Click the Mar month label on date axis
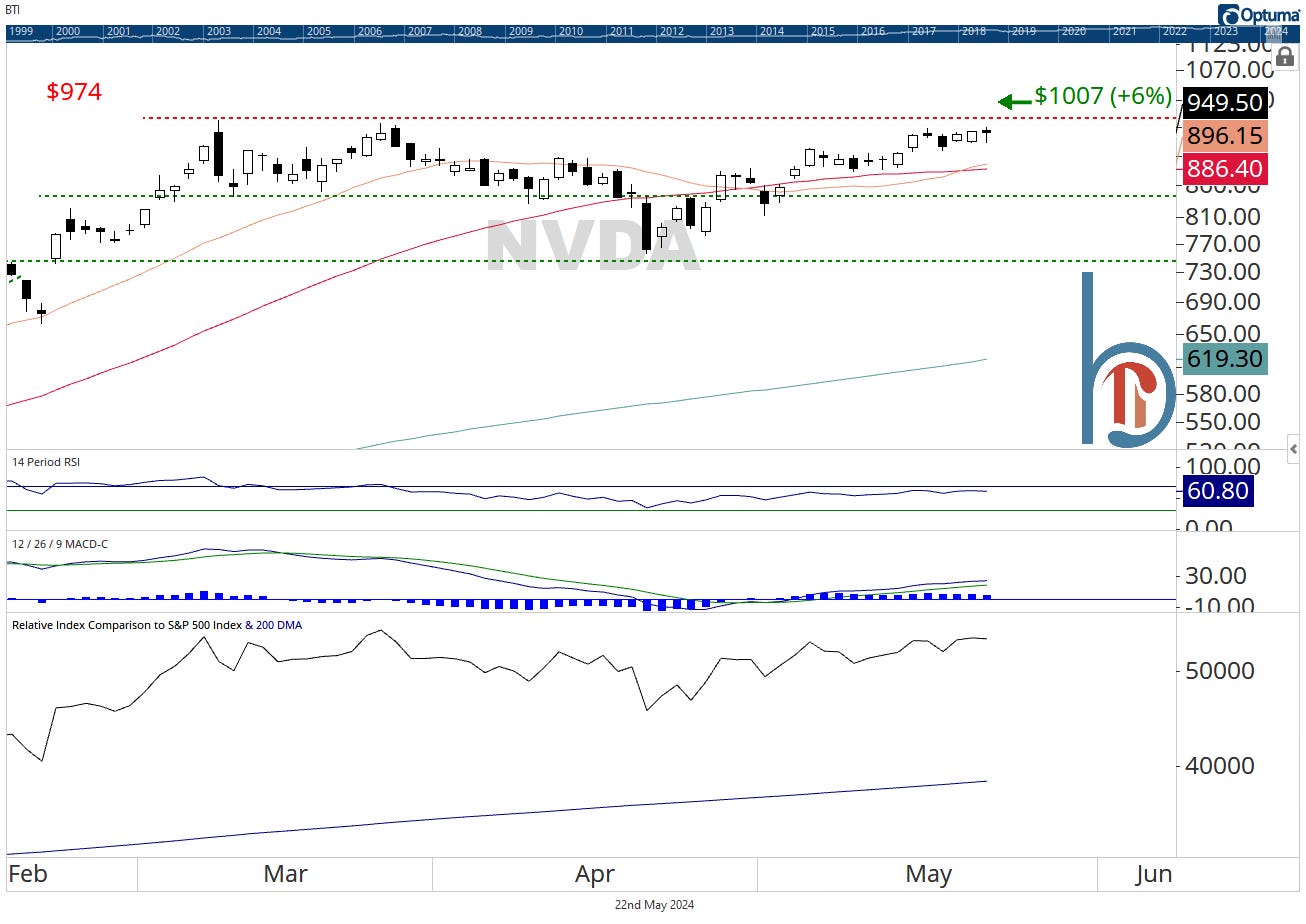1306x924 pixels. [x=285, y=874]
